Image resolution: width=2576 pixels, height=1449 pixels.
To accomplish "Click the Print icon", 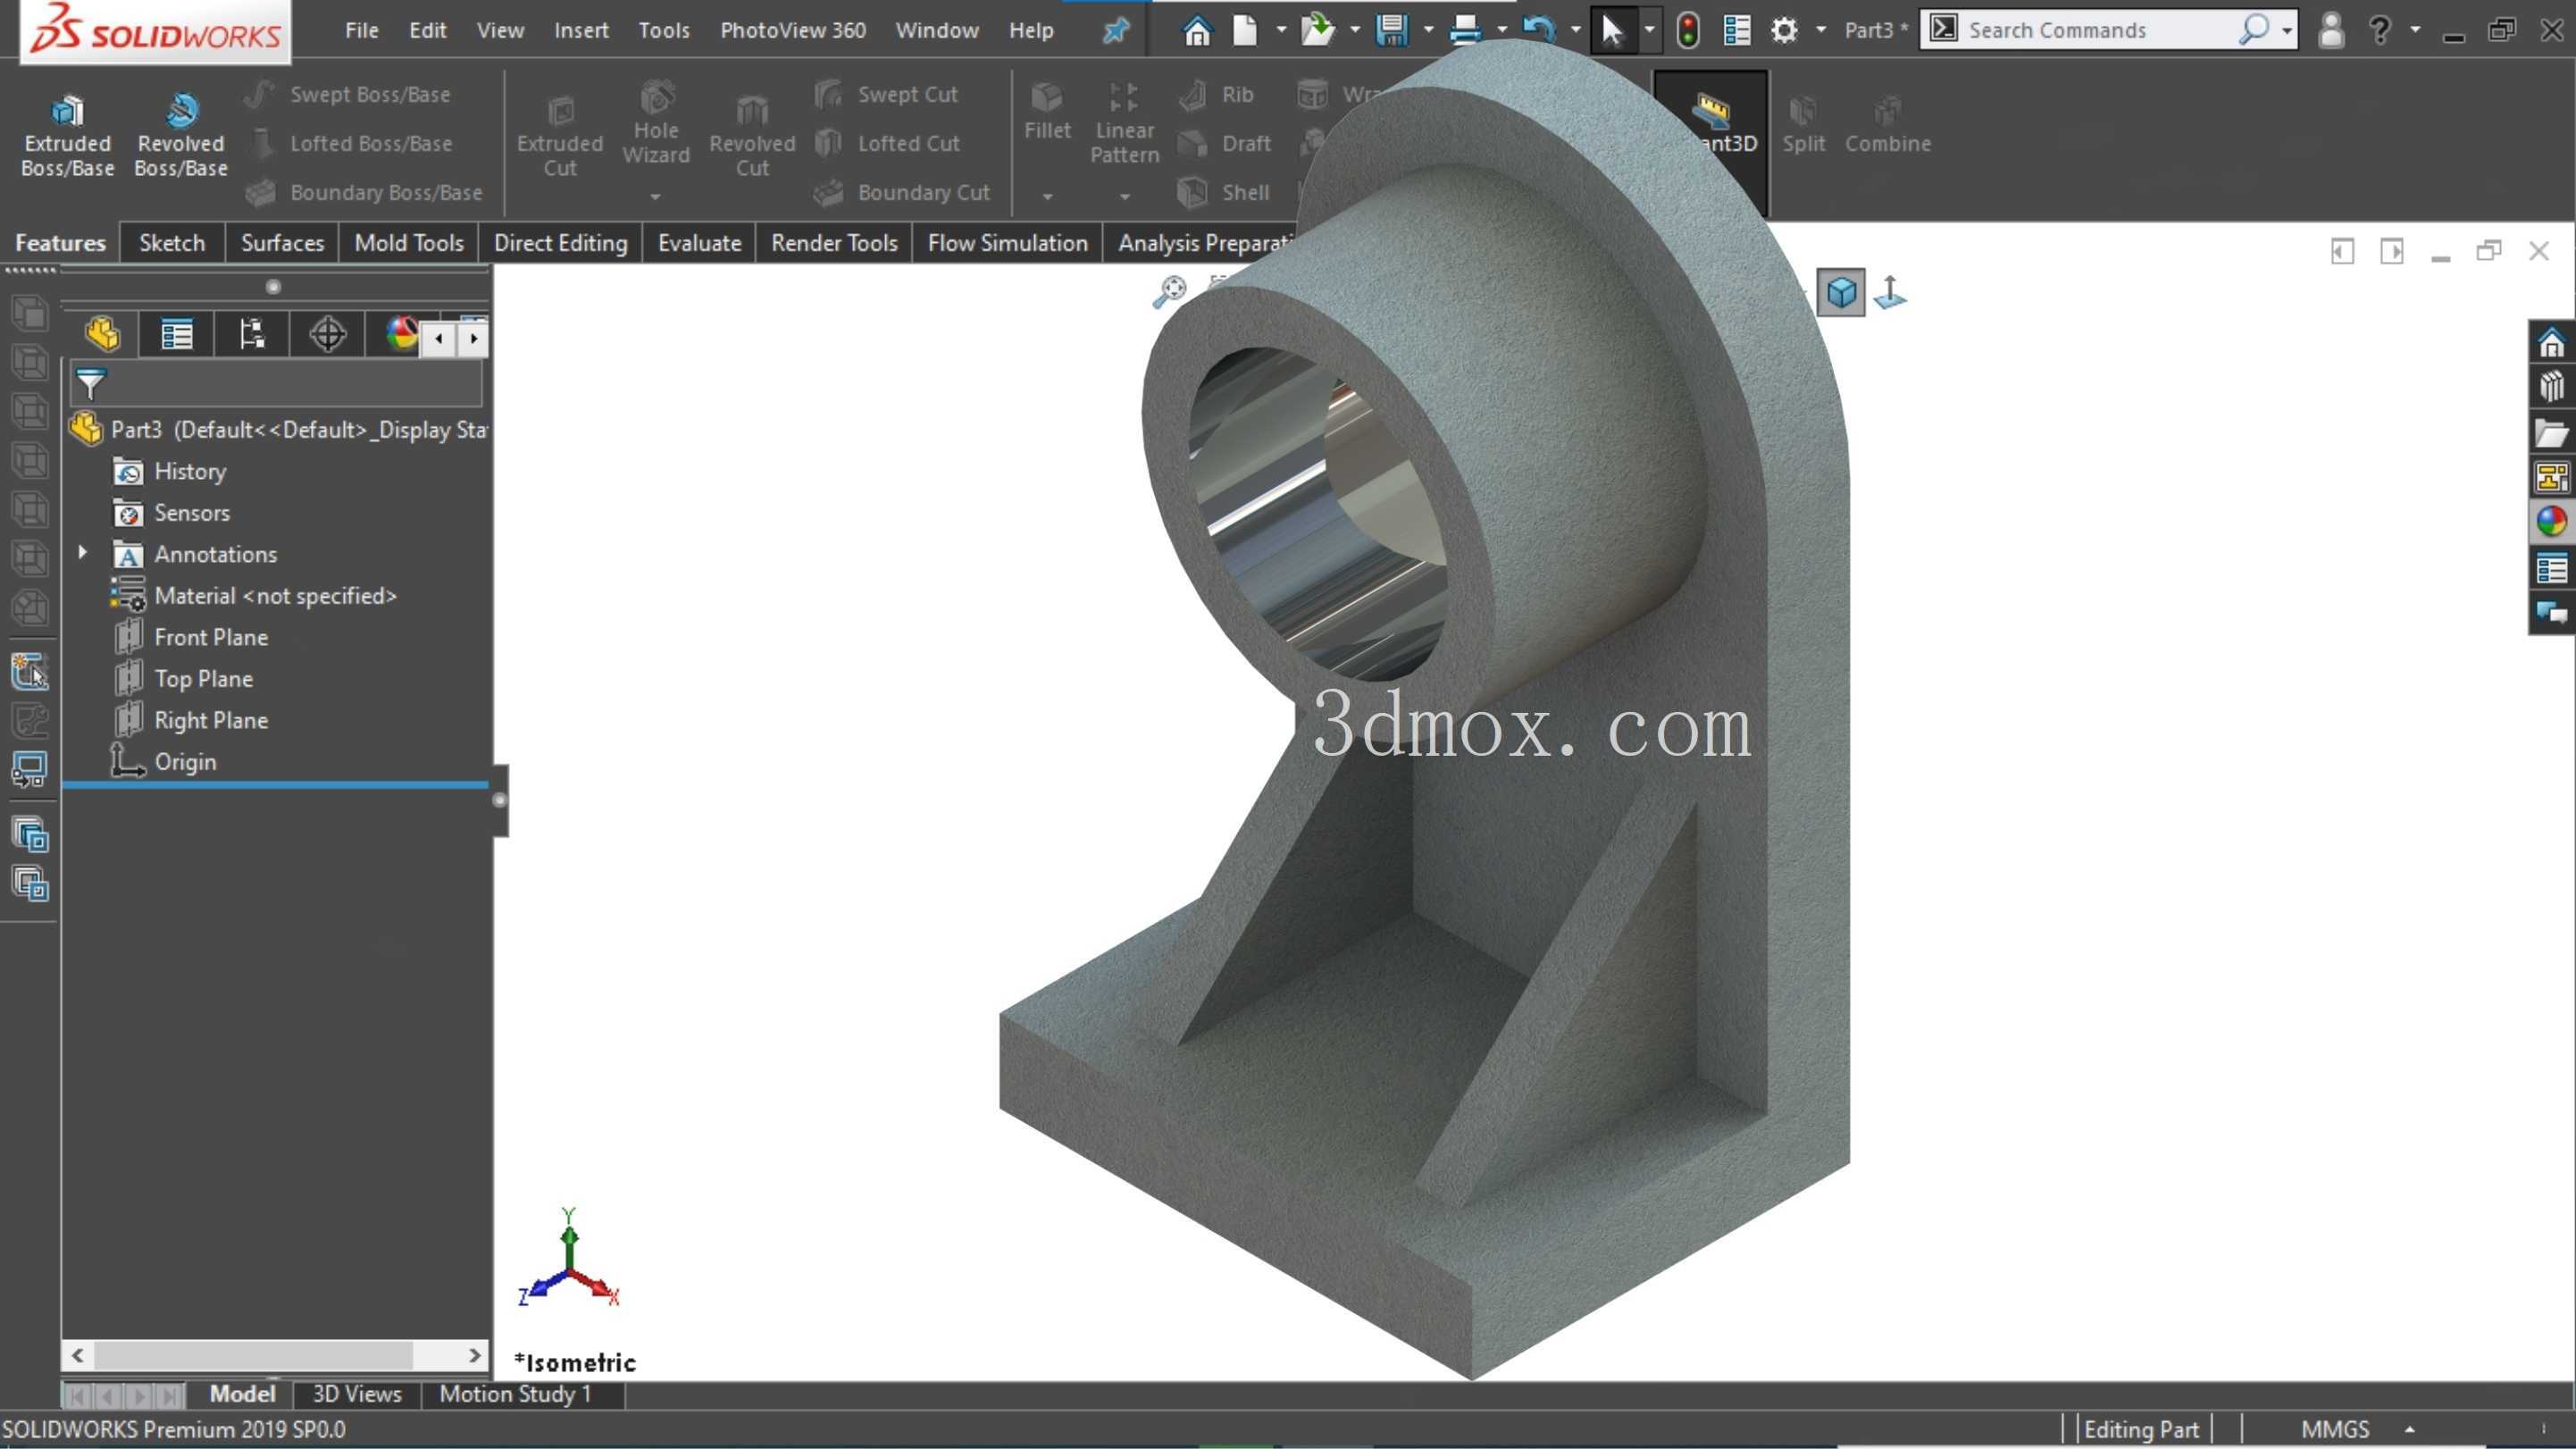I will point(1465,30).
